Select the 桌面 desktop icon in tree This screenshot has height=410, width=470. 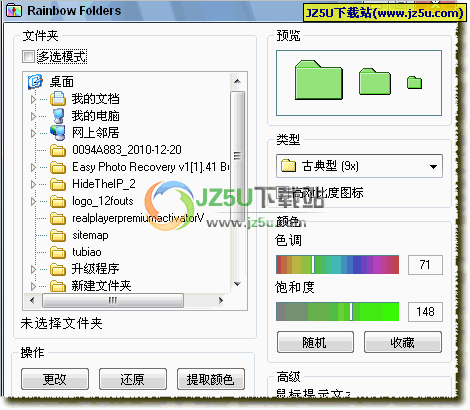tap(35, 82)
